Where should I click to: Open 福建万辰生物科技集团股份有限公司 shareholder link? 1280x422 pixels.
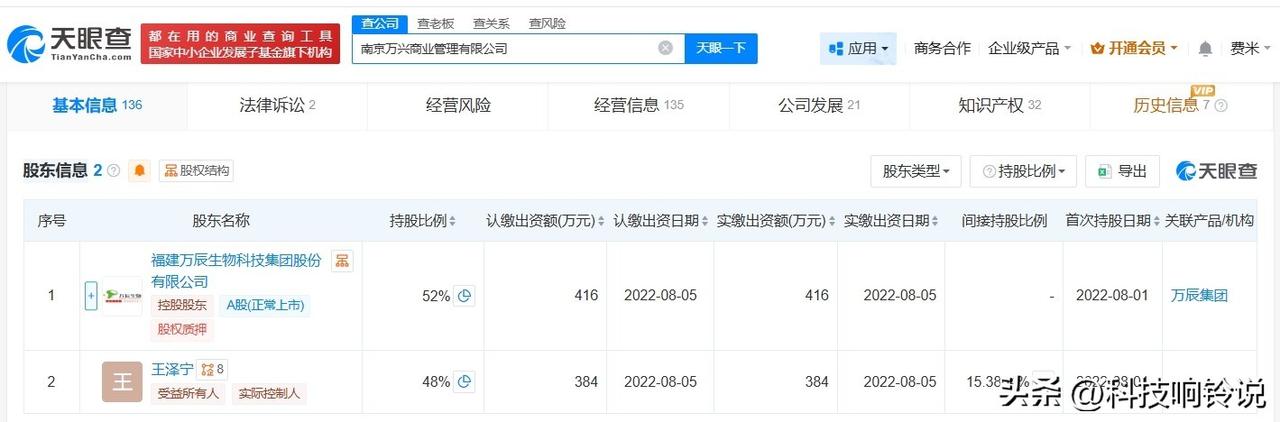pos(236,271)
